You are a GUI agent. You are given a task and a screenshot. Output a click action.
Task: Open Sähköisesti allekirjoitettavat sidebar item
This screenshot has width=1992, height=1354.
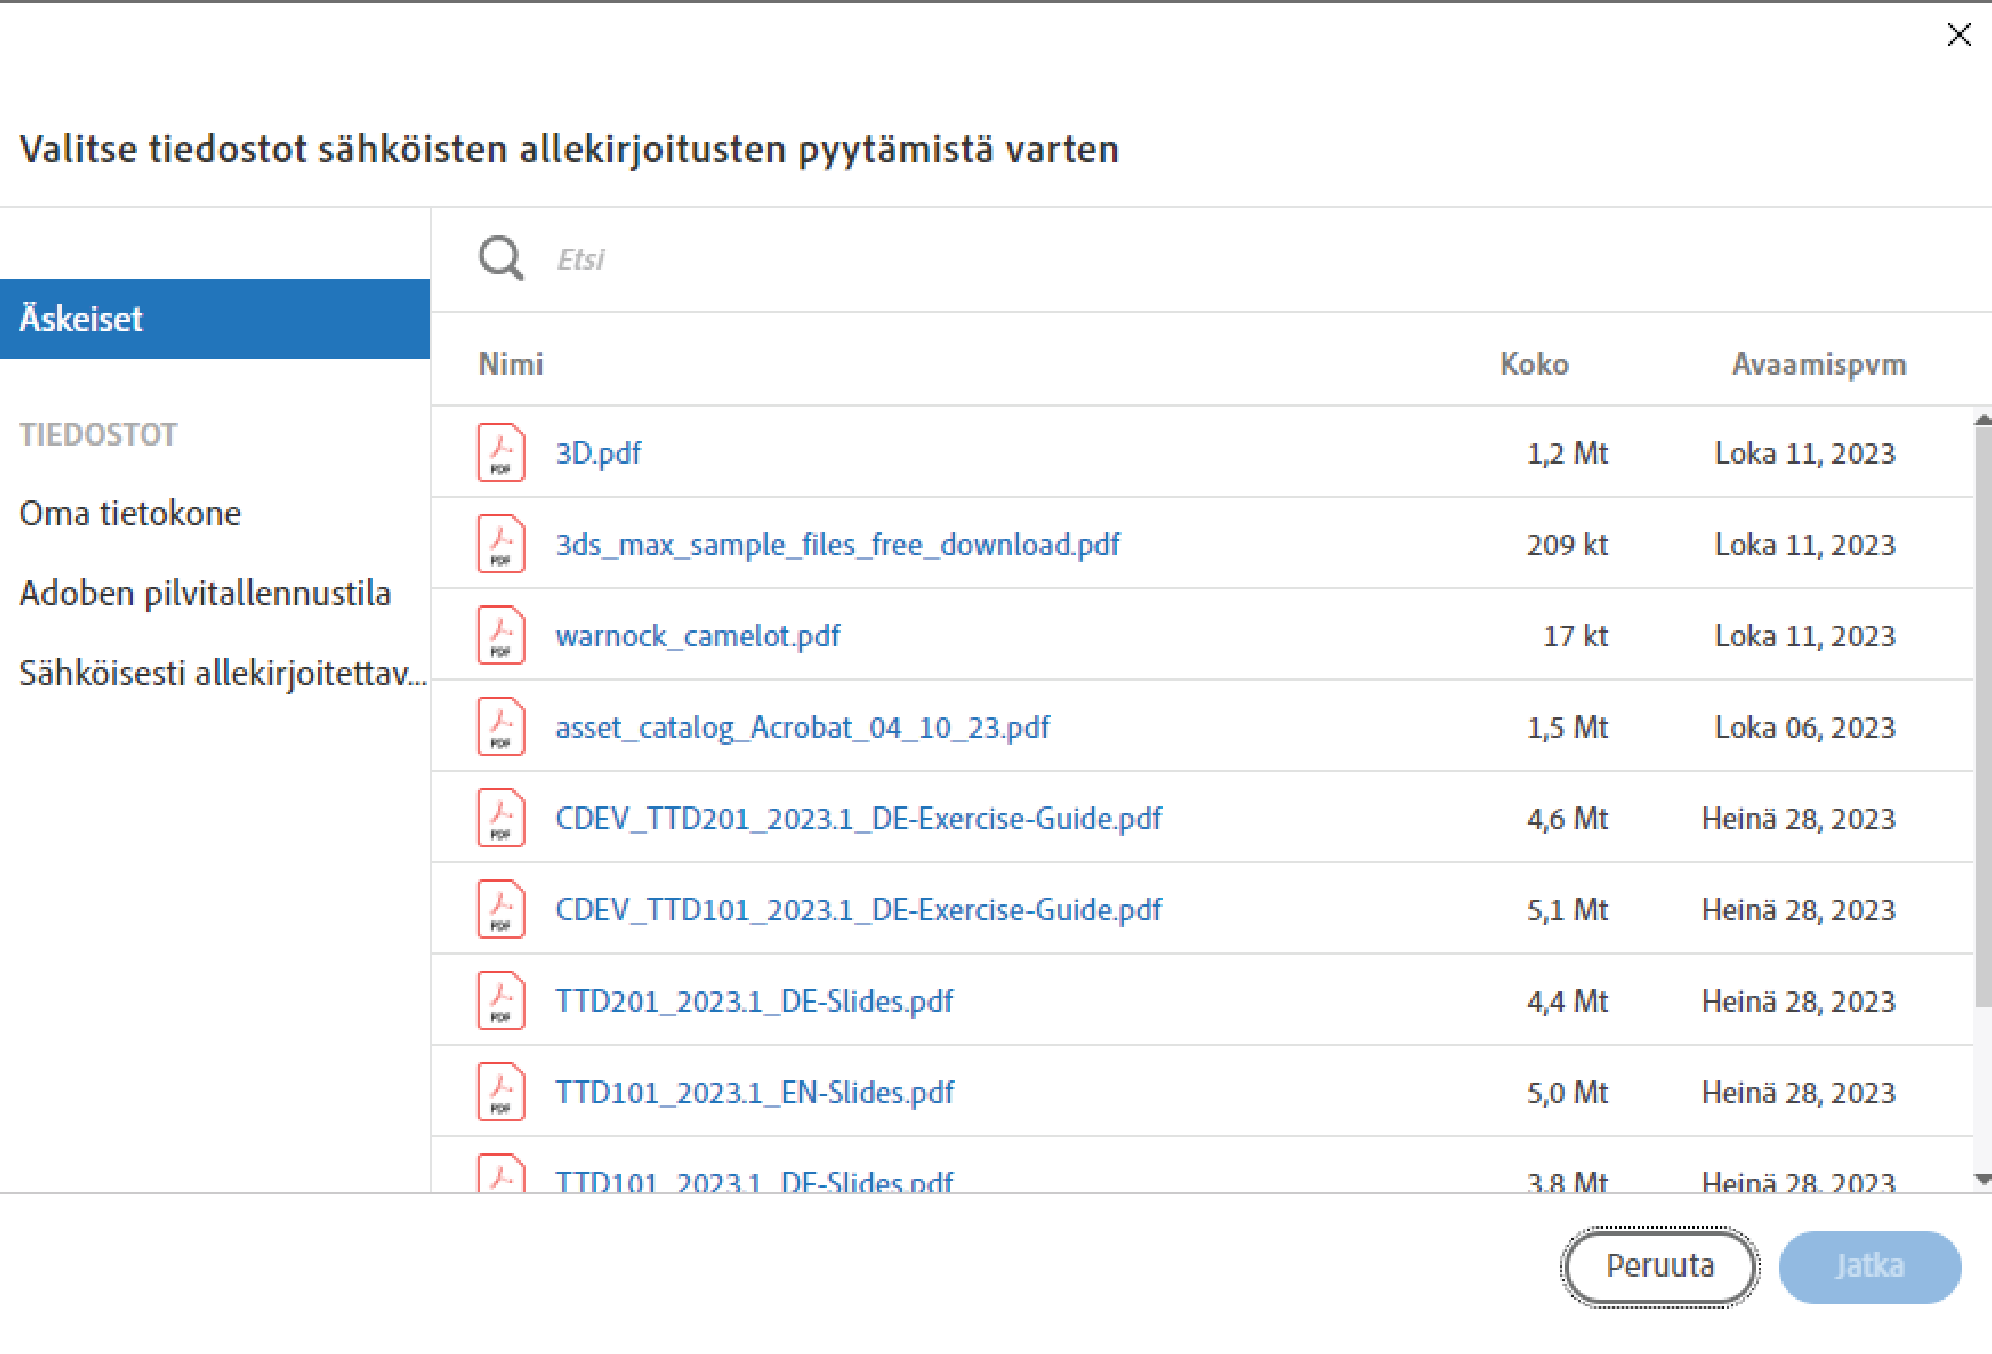coord(222,673)
